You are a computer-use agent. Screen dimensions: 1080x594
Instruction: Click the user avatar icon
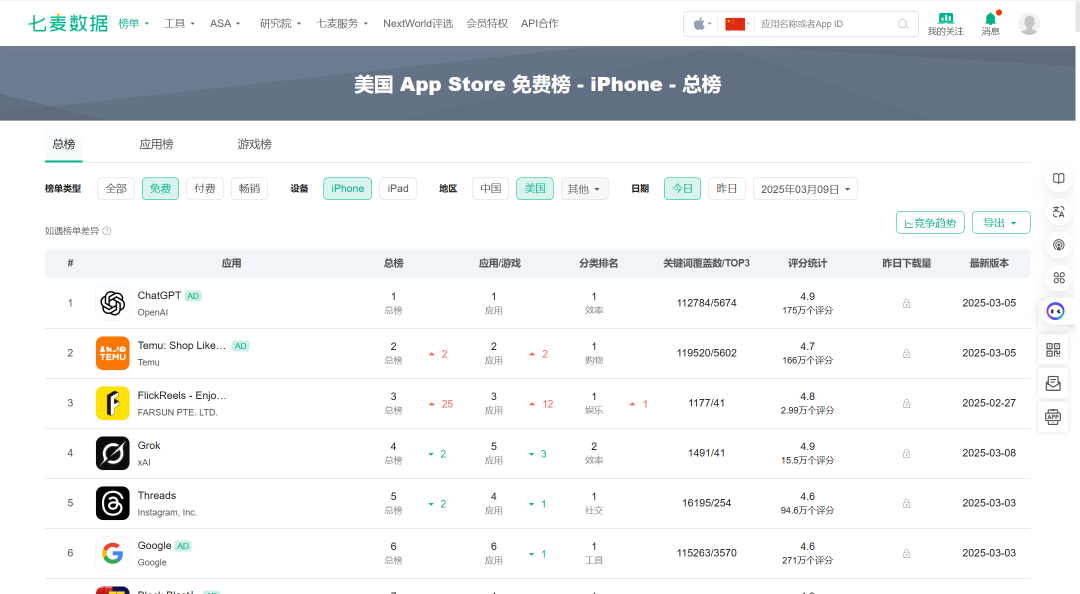point(1029,24)
